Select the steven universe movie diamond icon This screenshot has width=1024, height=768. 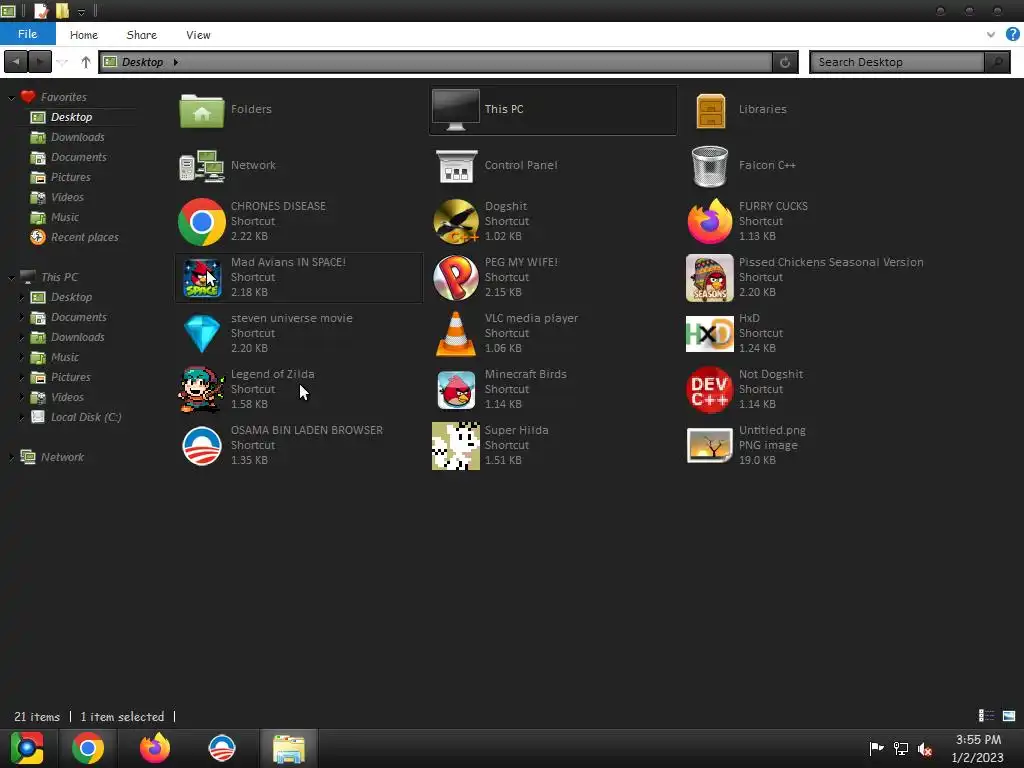(x=202, y=334)
